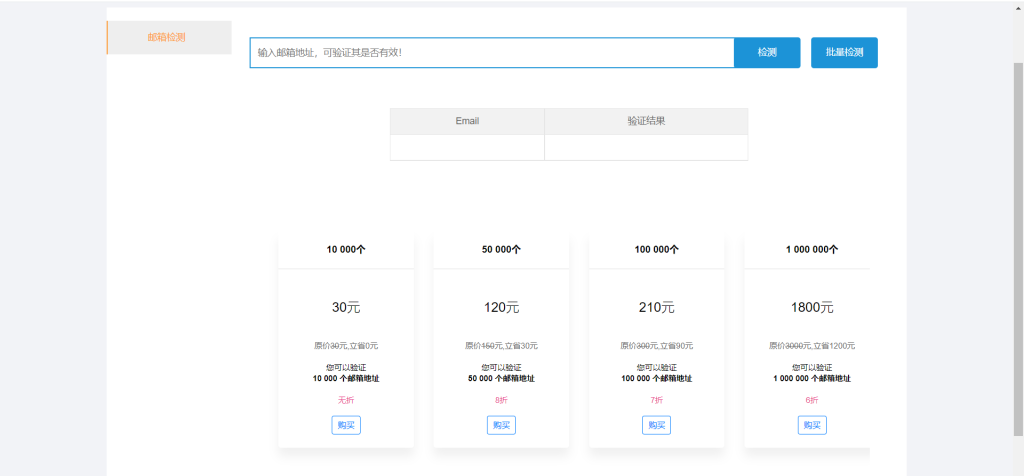
Task: Click the 1800元 price text
Action: click(812, 308)
